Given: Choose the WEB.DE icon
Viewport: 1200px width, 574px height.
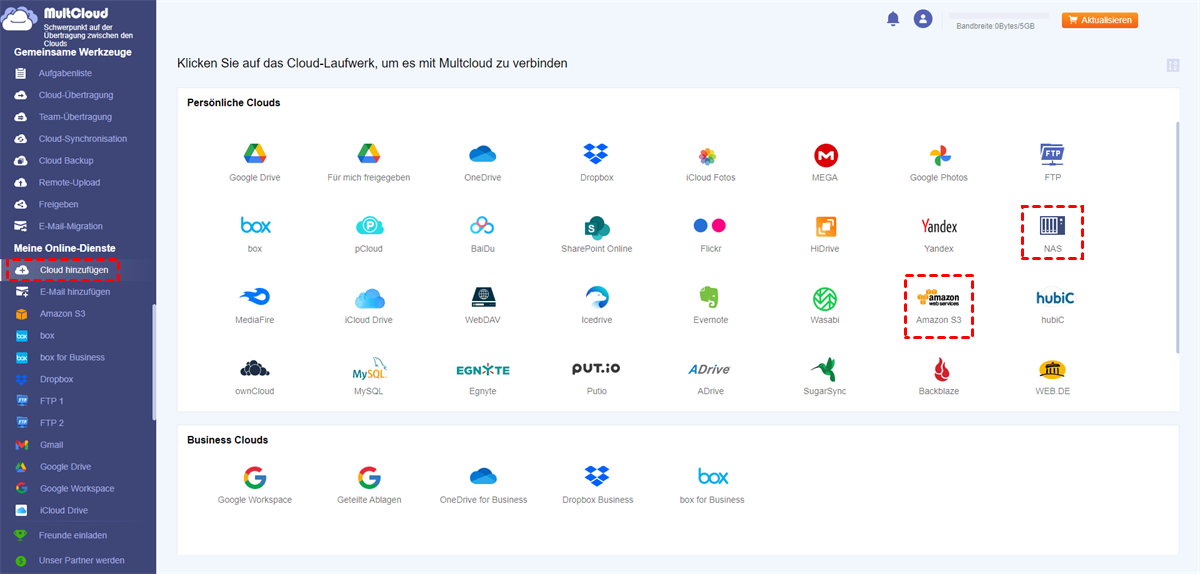Looking at the screenshot, I should (1052, 369).
